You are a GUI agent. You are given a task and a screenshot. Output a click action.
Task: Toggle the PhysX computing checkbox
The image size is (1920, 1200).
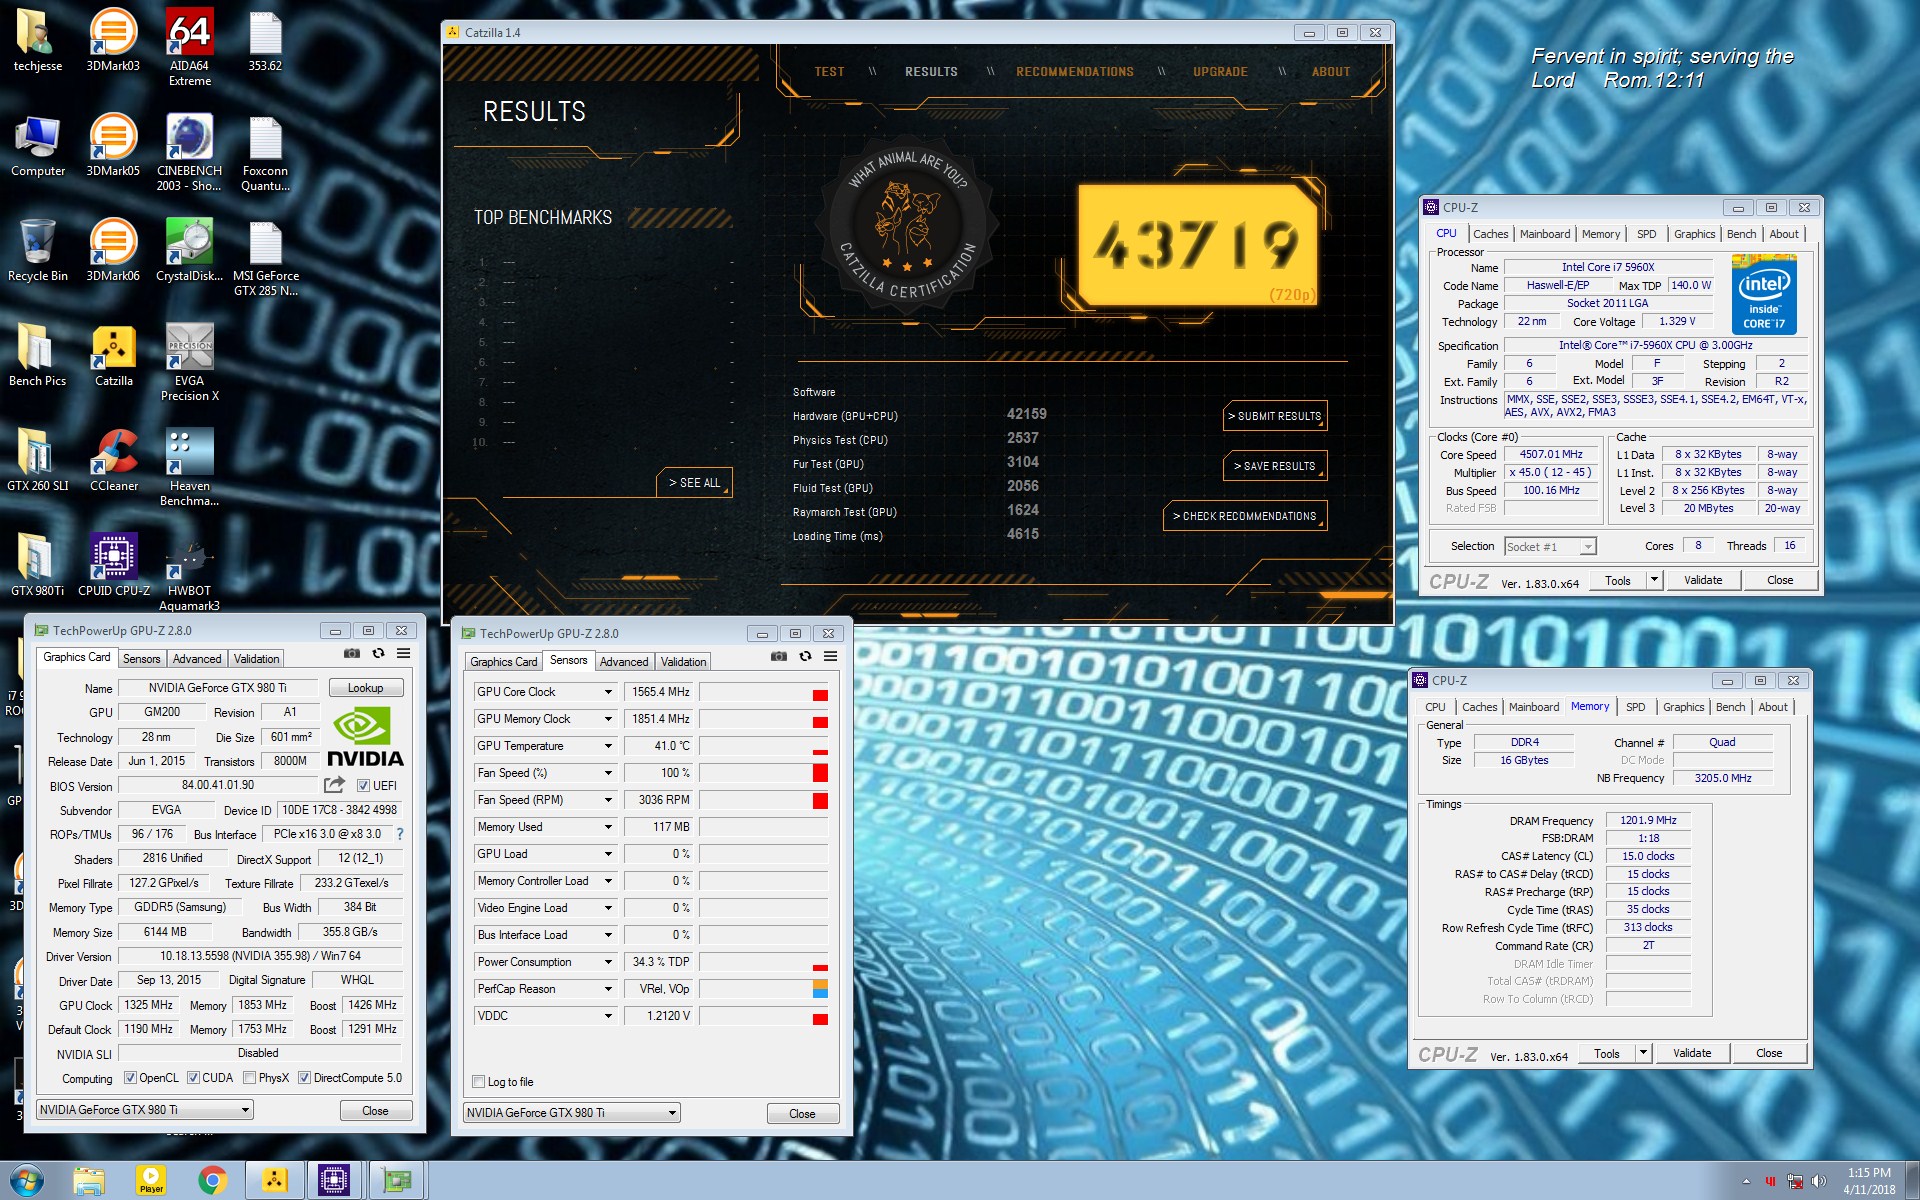tap(249, 1078)
